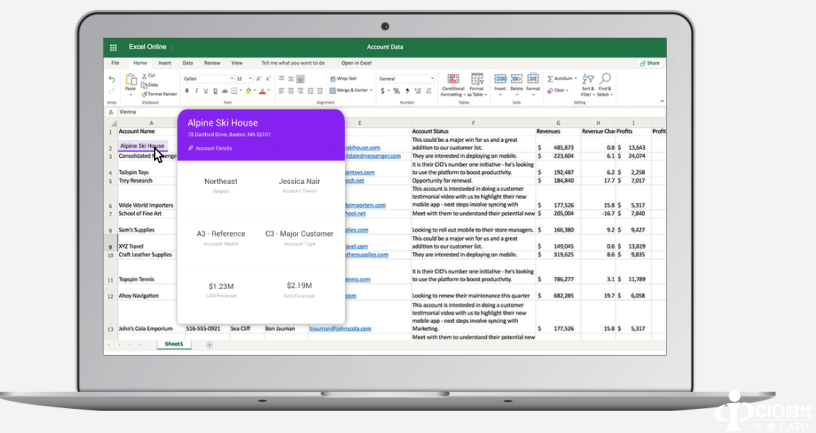Click the Find & Select magnifier icon
Viewport: 816px width, 433px height.
[605, 79]
